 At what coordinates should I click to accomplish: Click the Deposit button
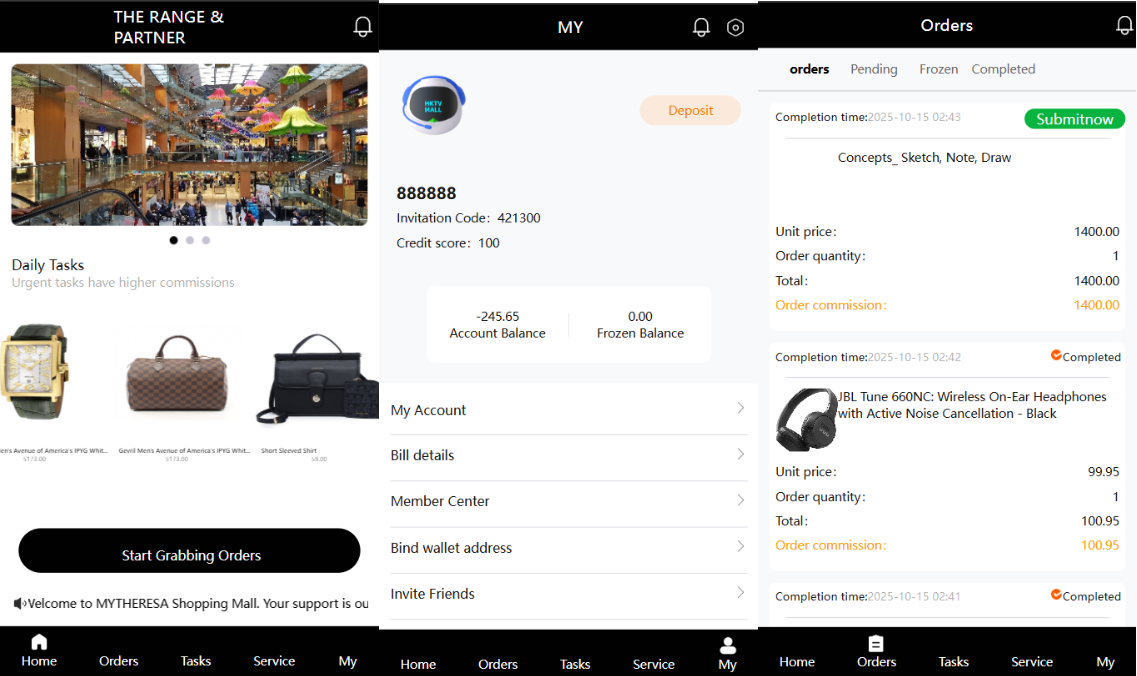pos(690,110)
